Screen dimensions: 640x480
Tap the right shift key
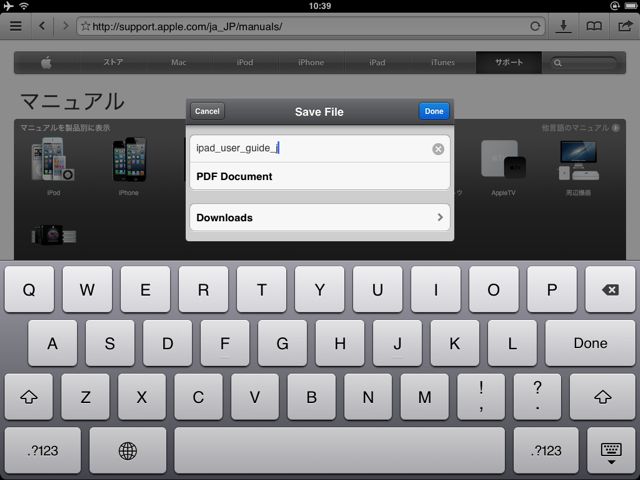point(602,397)
